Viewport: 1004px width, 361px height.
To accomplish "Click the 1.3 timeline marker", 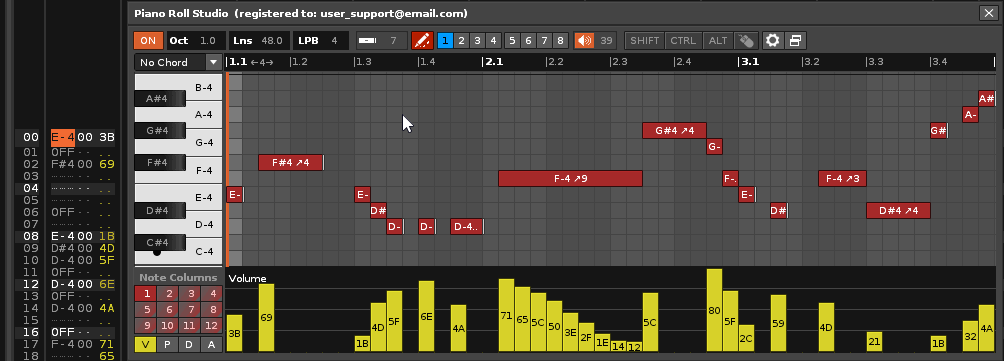I will pyautogui.click(x=363, y=62).
